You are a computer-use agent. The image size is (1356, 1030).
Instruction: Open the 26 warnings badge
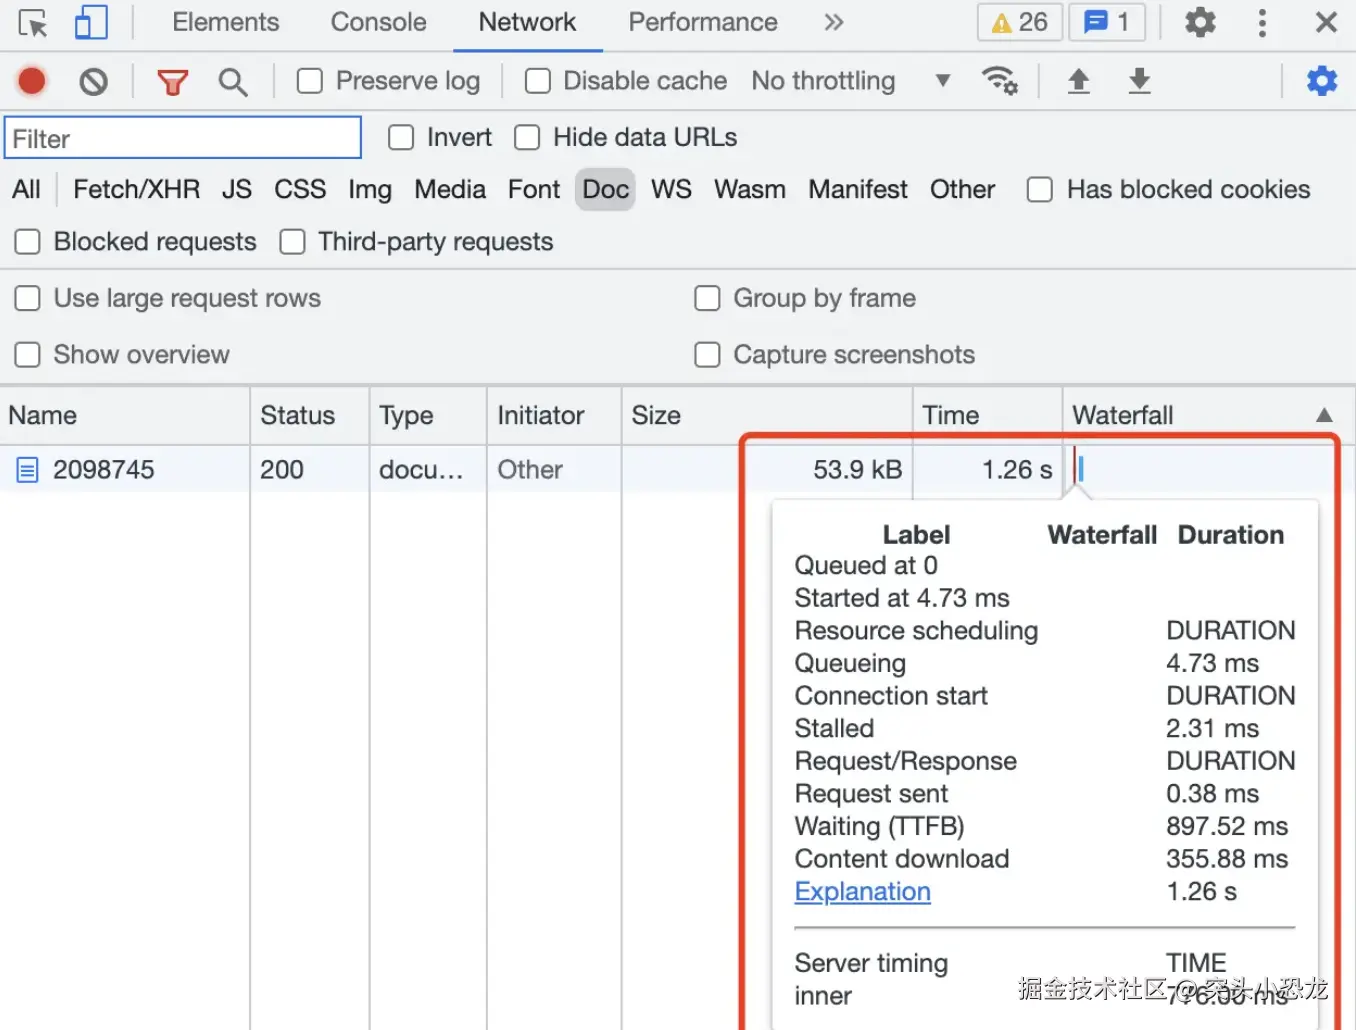1019,22
